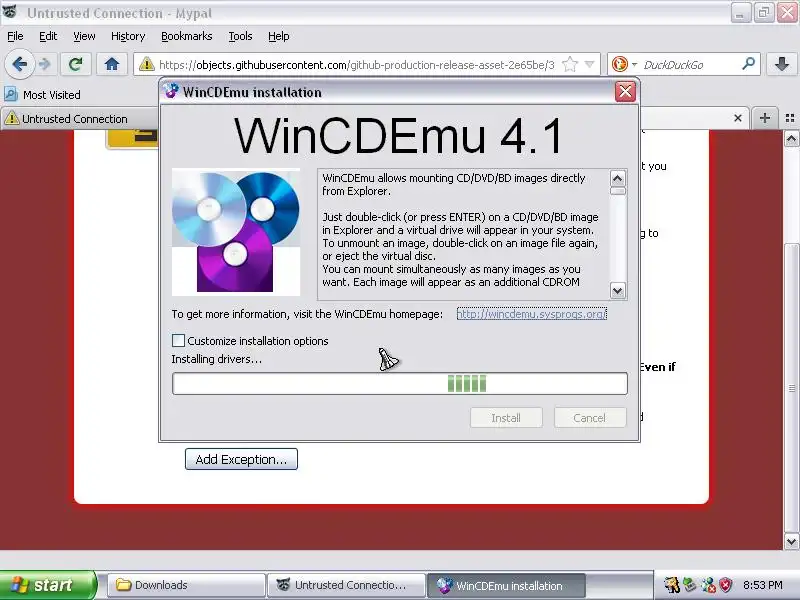Click the search magnifier icon

[x=748, y=64]
